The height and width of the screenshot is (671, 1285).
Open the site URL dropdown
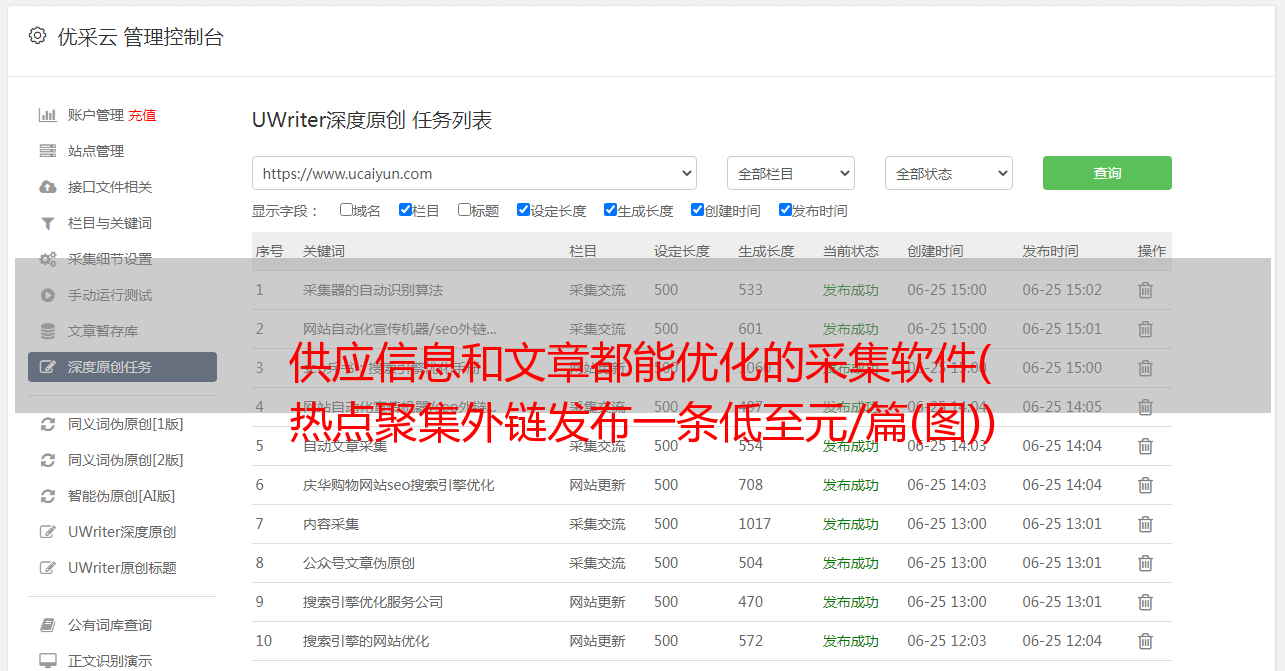(x=474, y=173)
